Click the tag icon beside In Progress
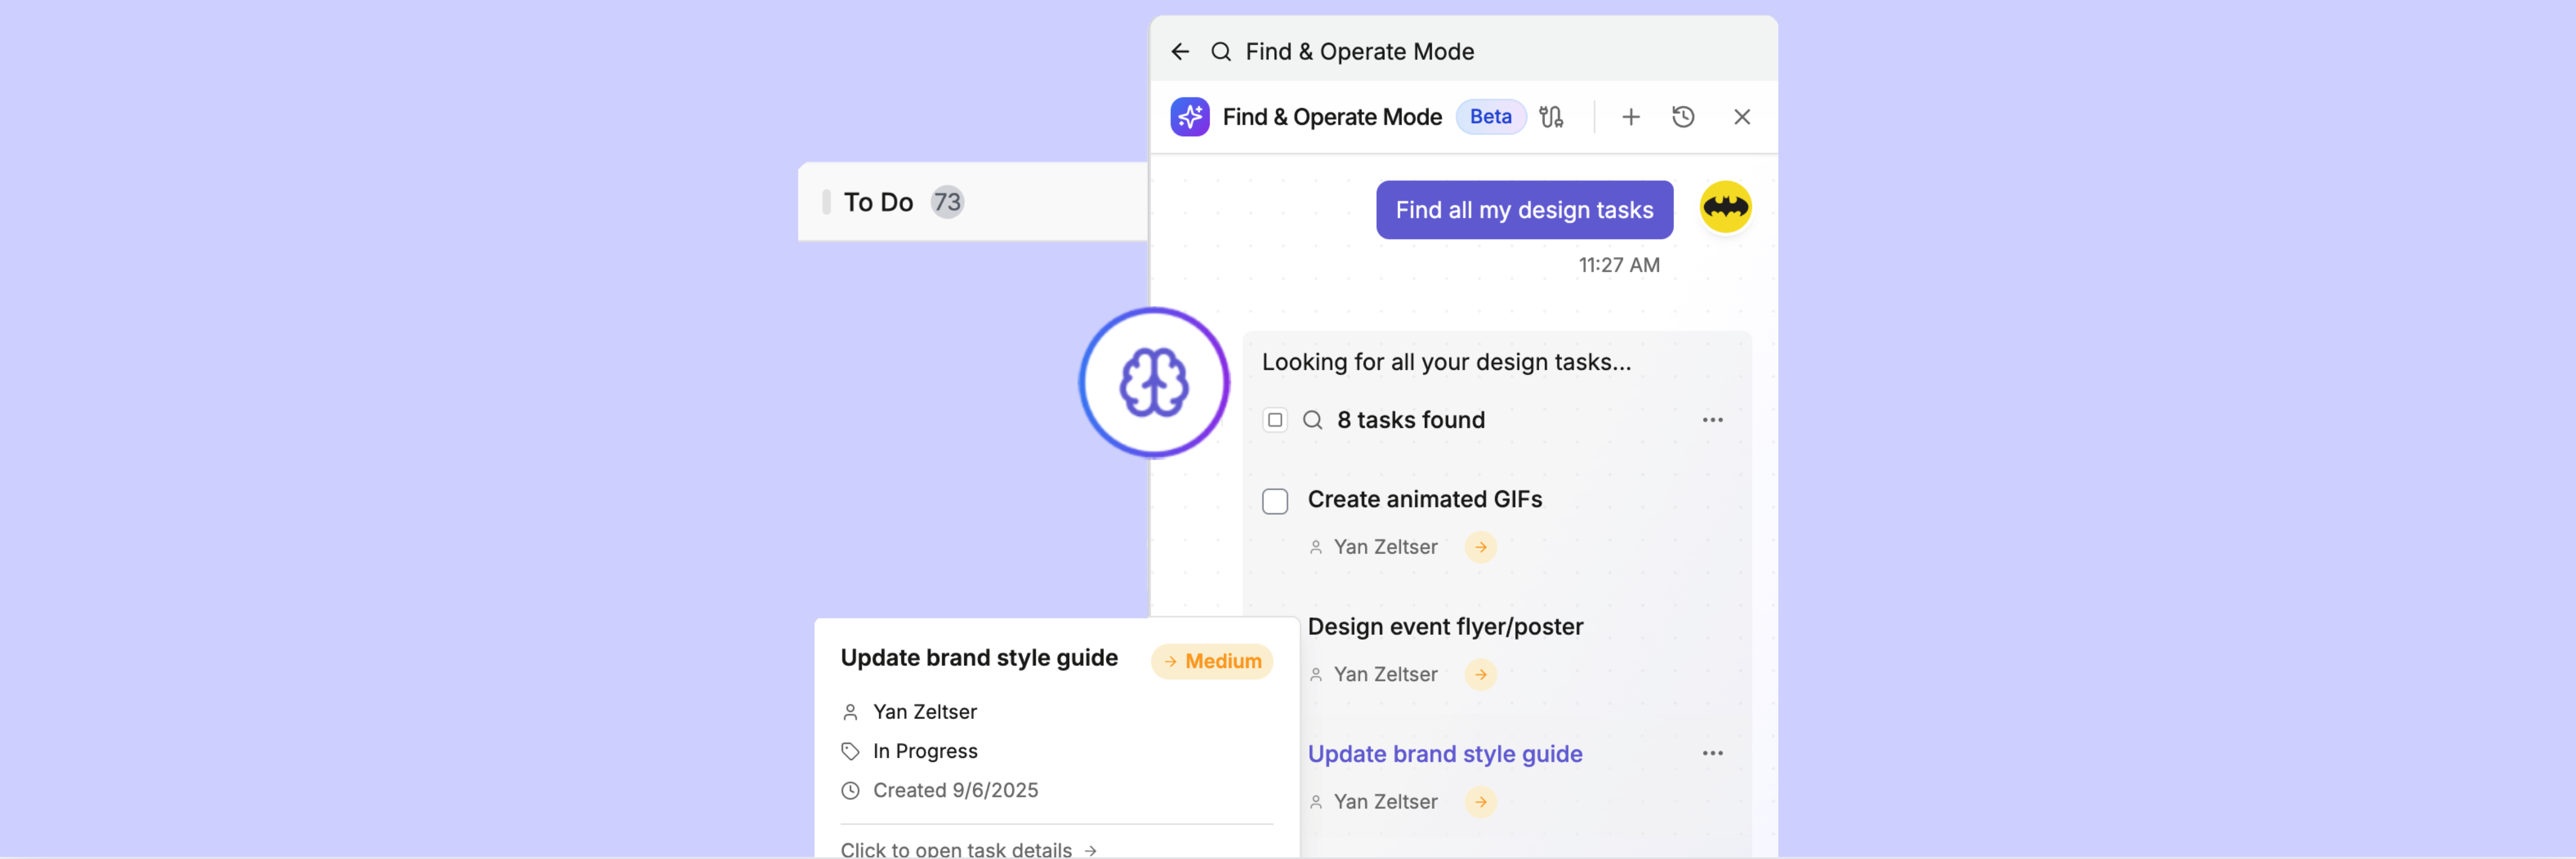This screenshot has height=859, width=2576. click(x=850, y=751)
